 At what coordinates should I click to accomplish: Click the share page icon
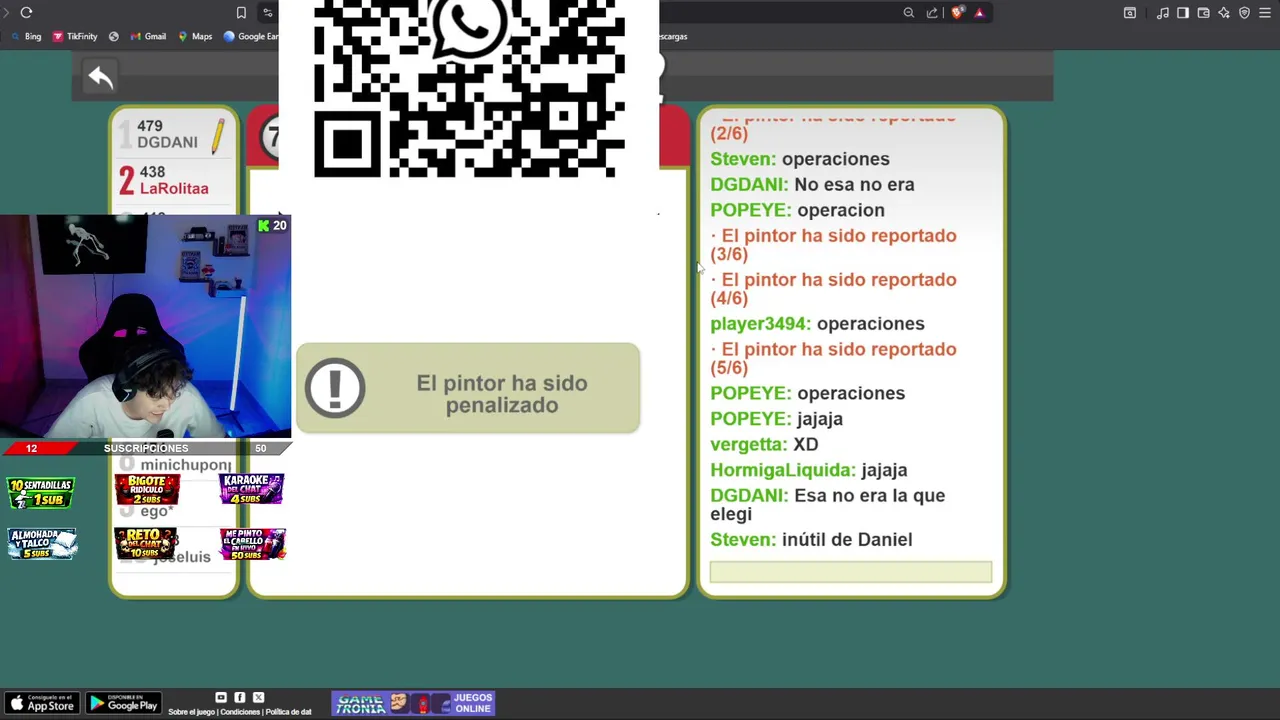(932, 13)
